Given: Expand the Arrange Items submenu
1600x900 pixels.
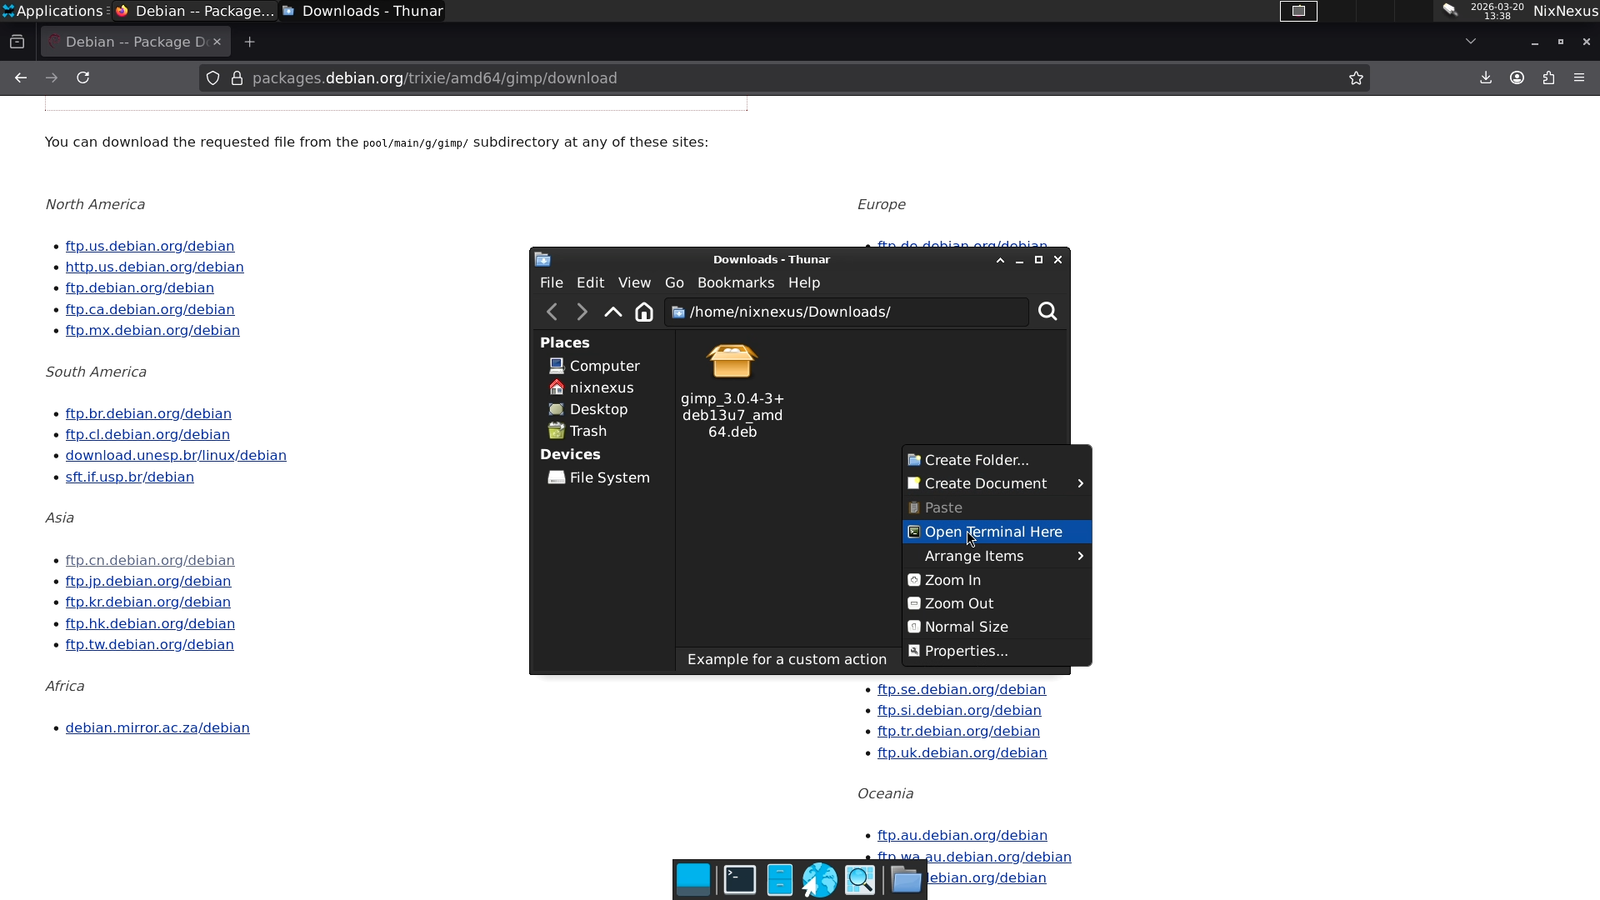Looking at the screenshot, I should 996,556.
